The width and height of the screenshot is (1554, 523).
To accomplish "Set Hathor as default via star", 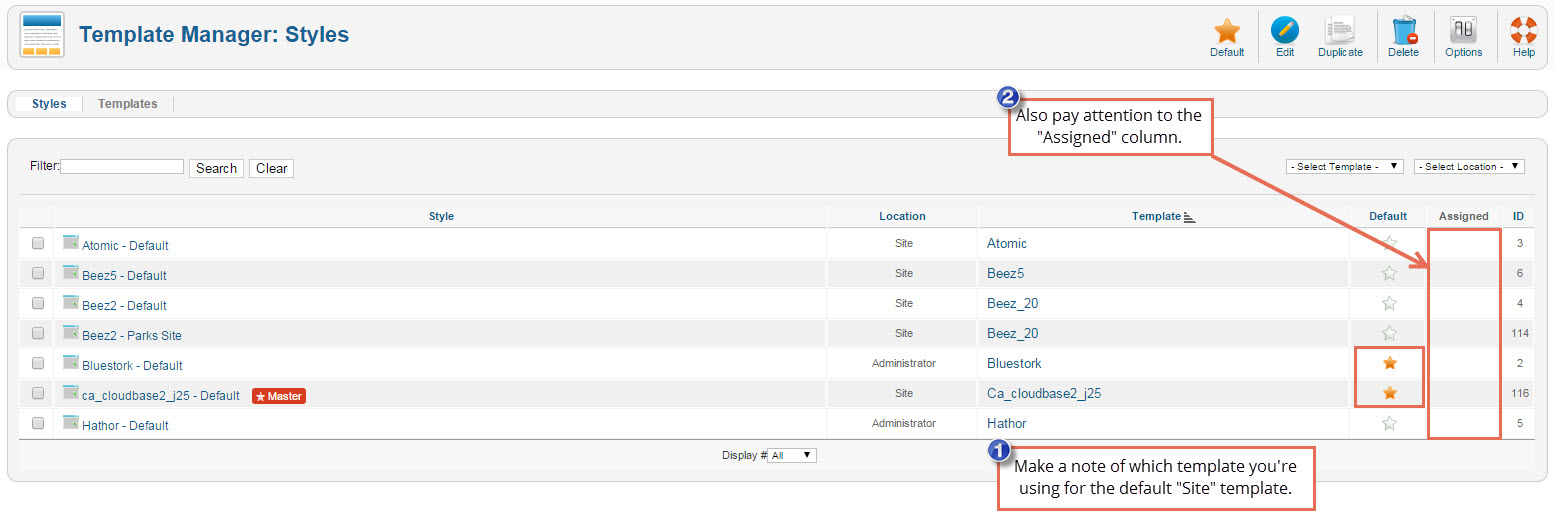I will click(x=1388, y=423).
